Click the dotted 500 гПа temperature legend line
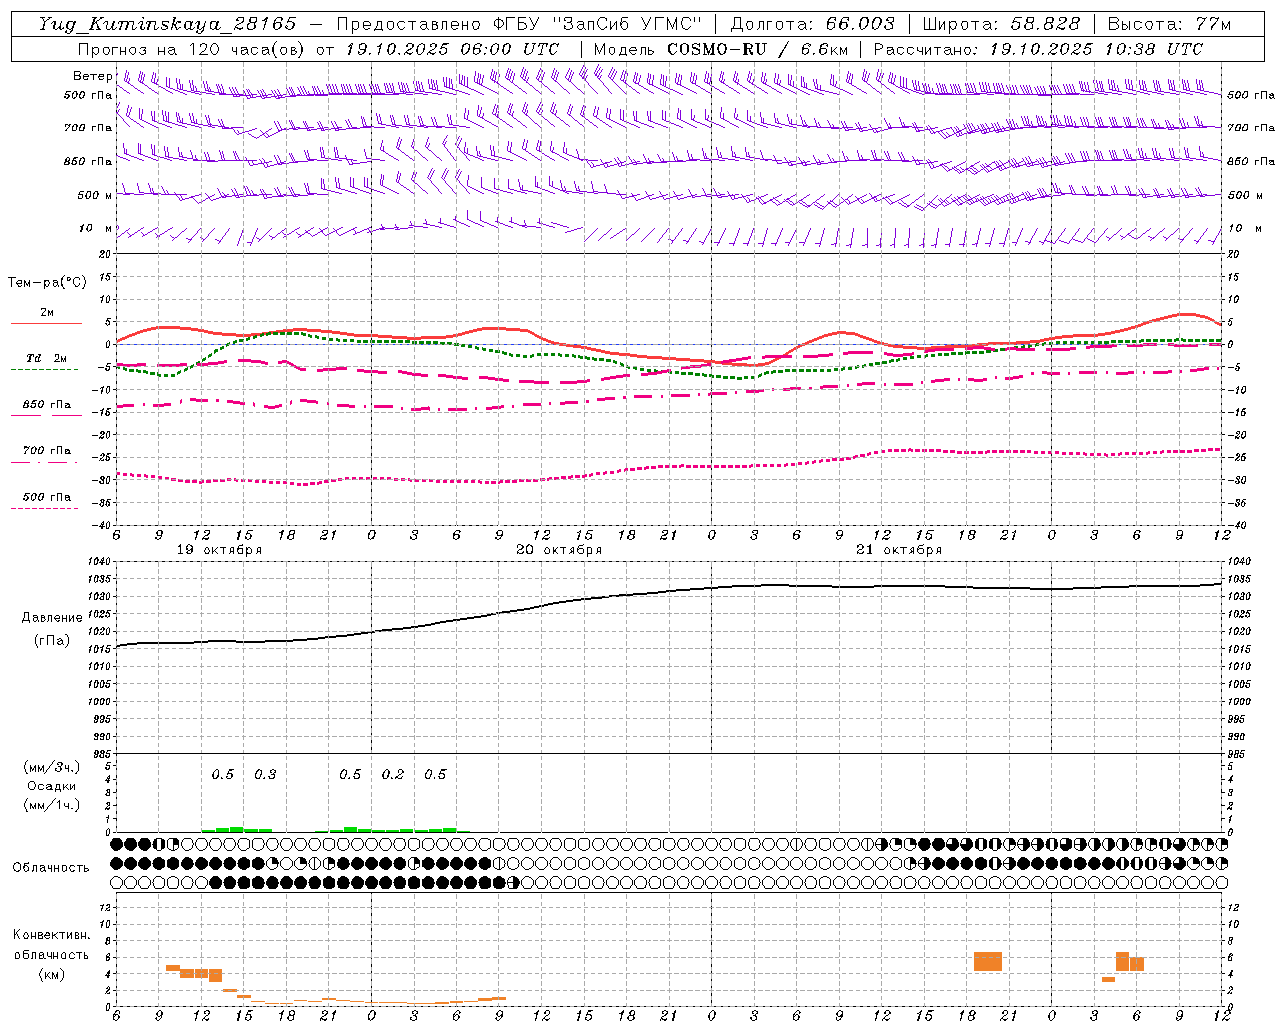 point(44,508)
